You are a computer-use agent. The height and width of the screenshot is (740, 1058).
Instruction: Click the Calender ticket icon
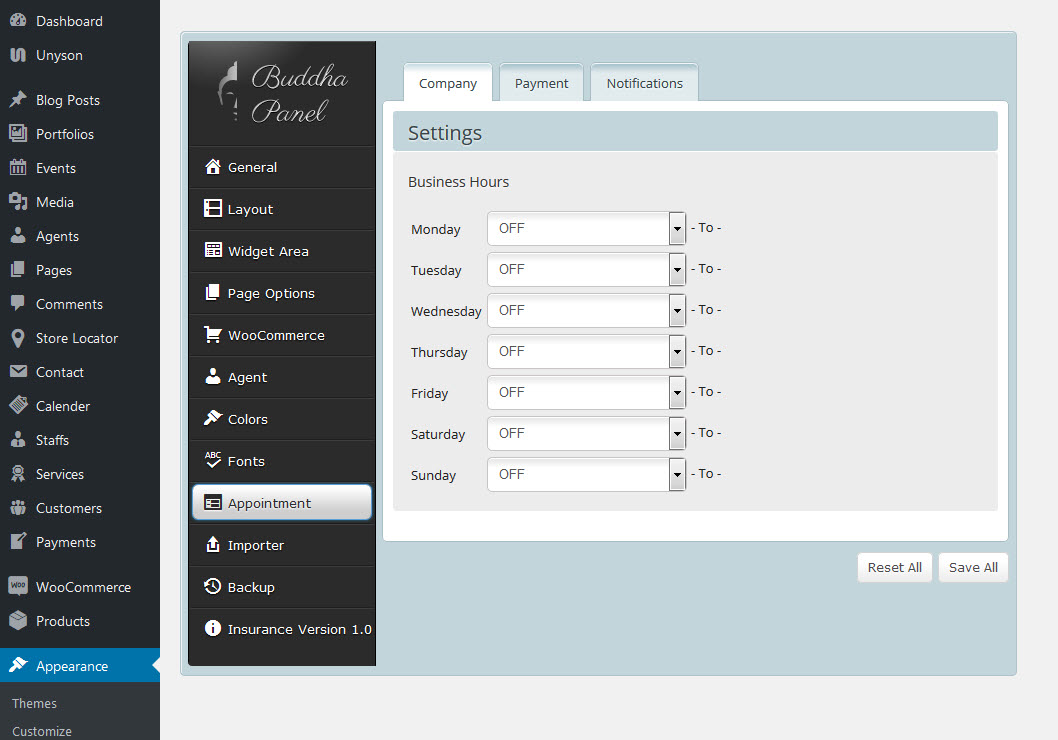coord(18,405)
